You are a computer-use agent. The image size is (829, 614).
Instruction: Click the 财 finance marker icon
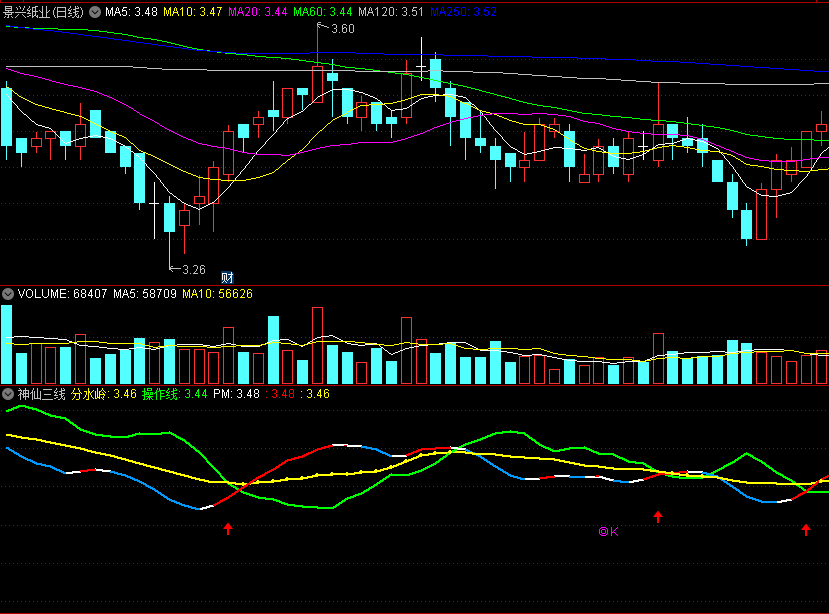[x=227, y=277]
